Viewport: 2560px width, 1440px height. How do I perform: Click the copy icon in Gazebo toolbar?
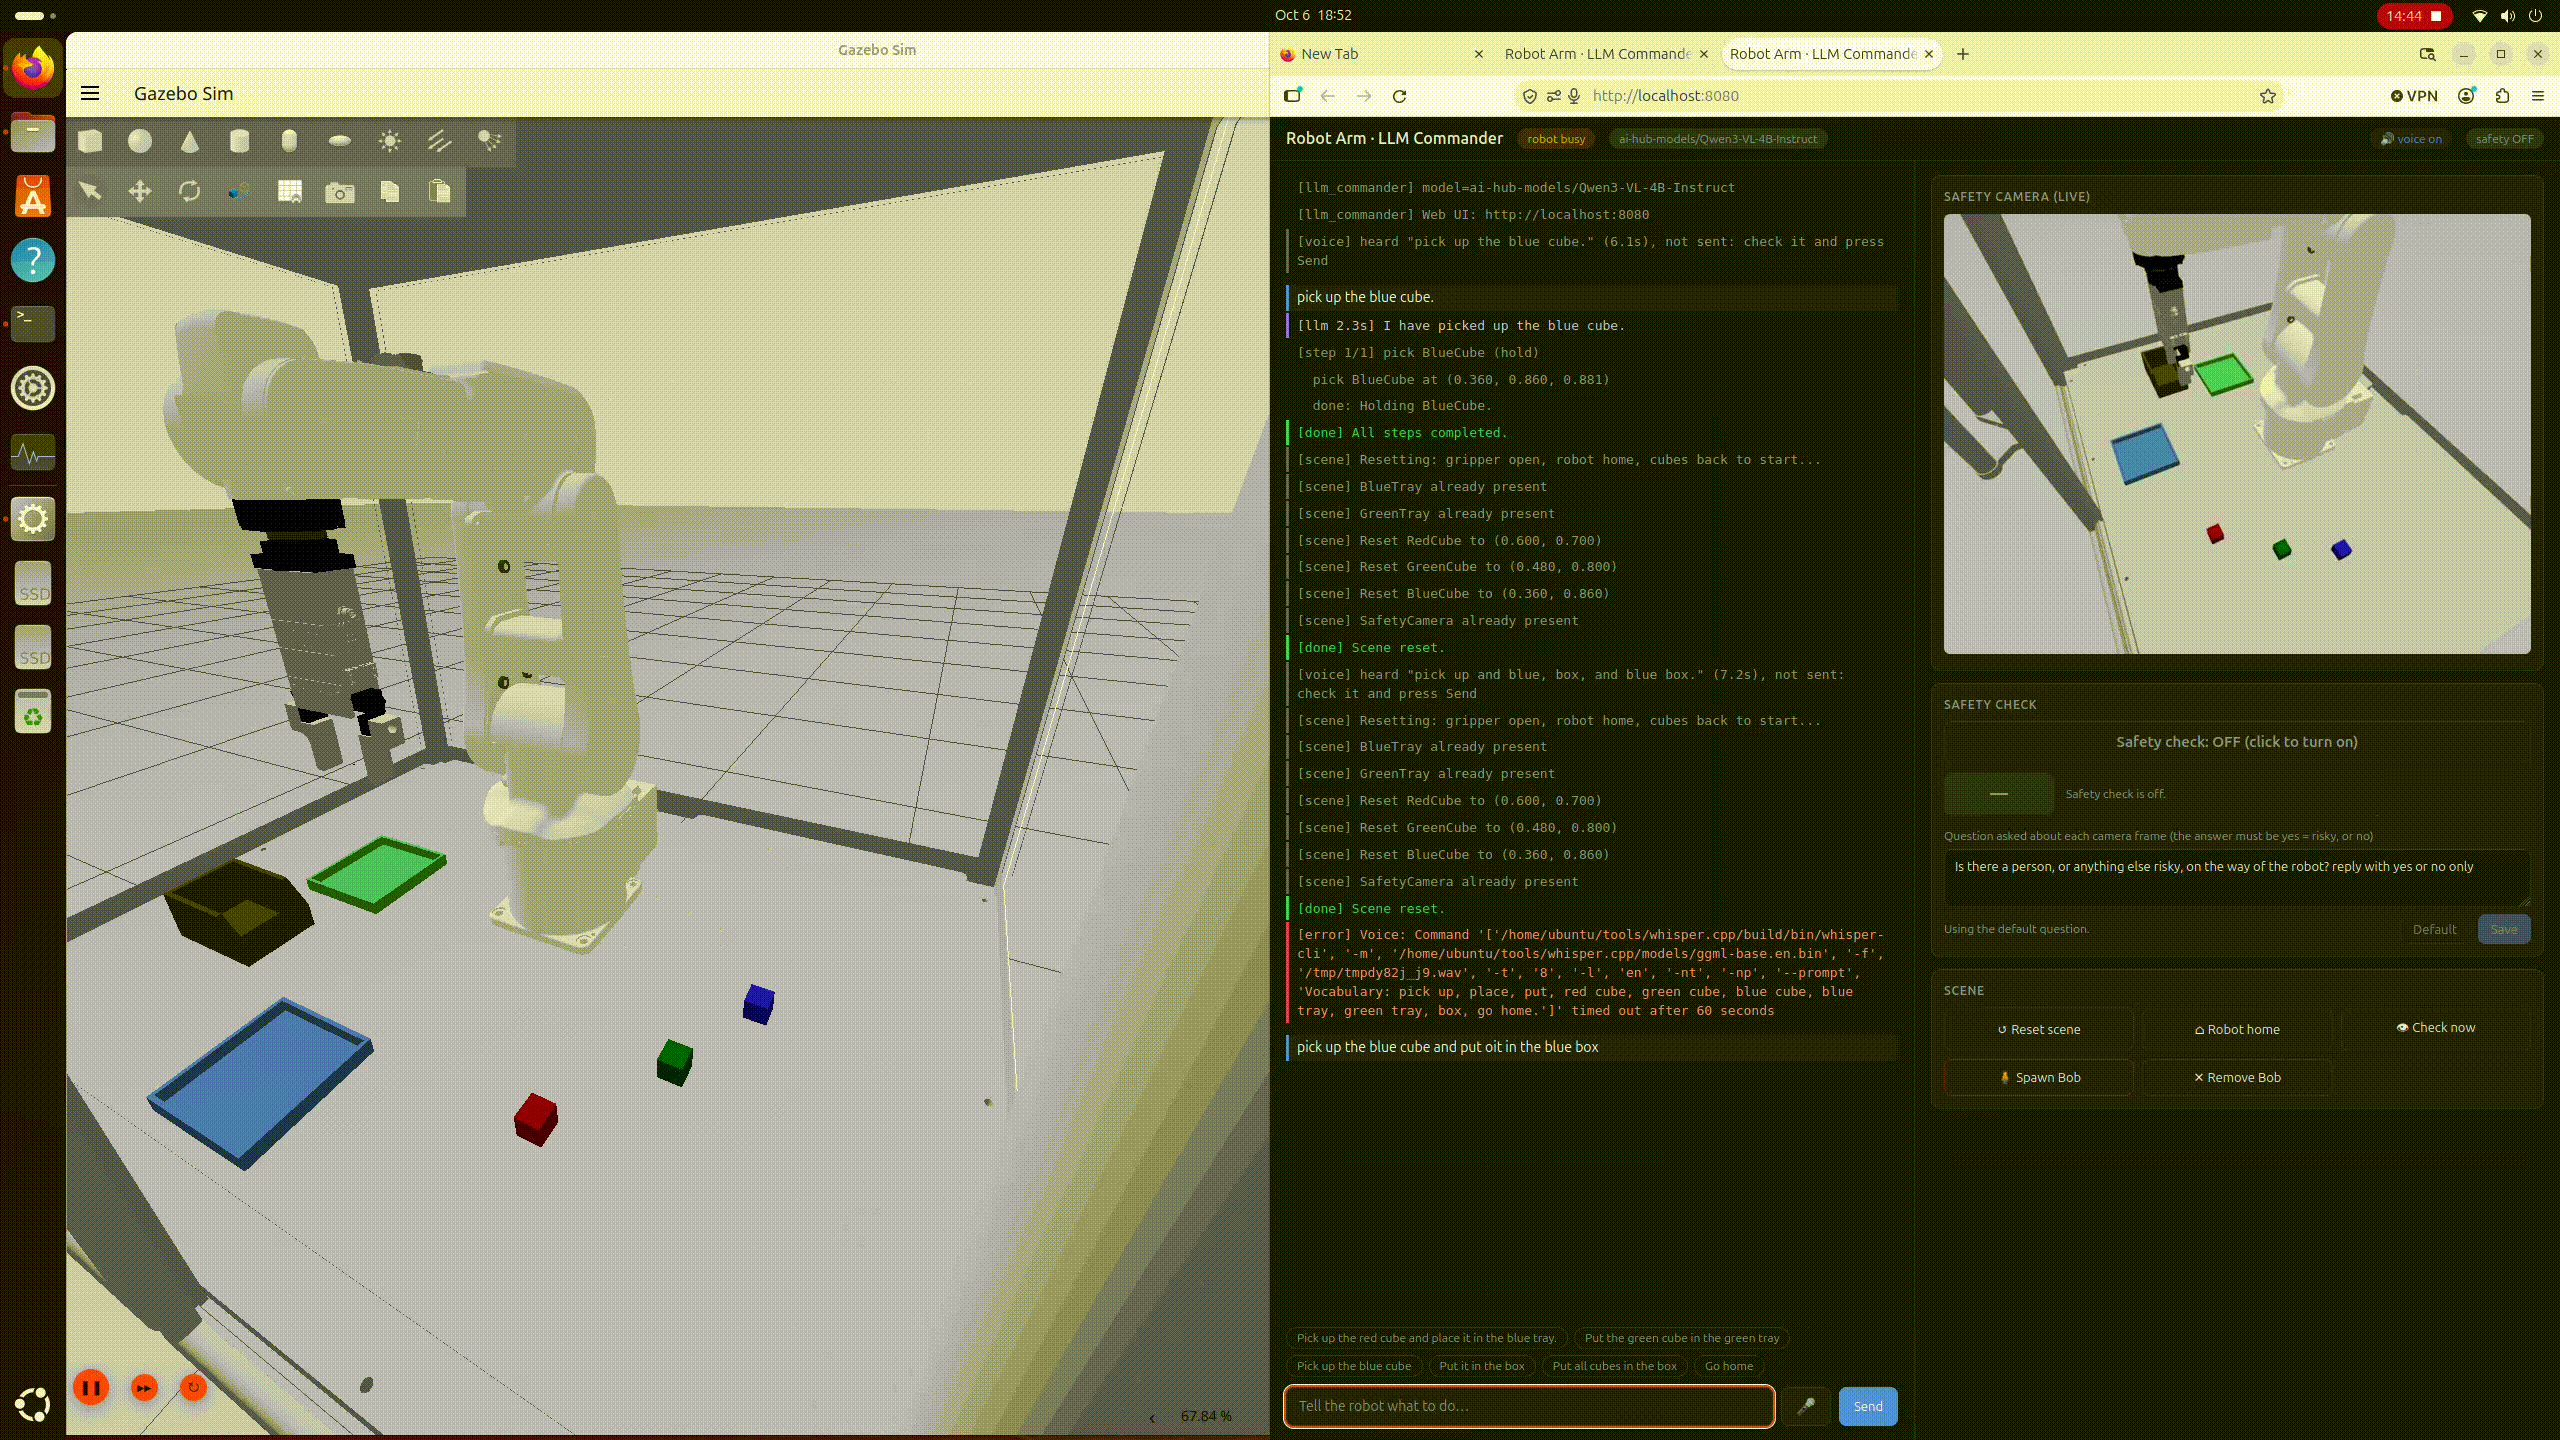coord(390,191)
